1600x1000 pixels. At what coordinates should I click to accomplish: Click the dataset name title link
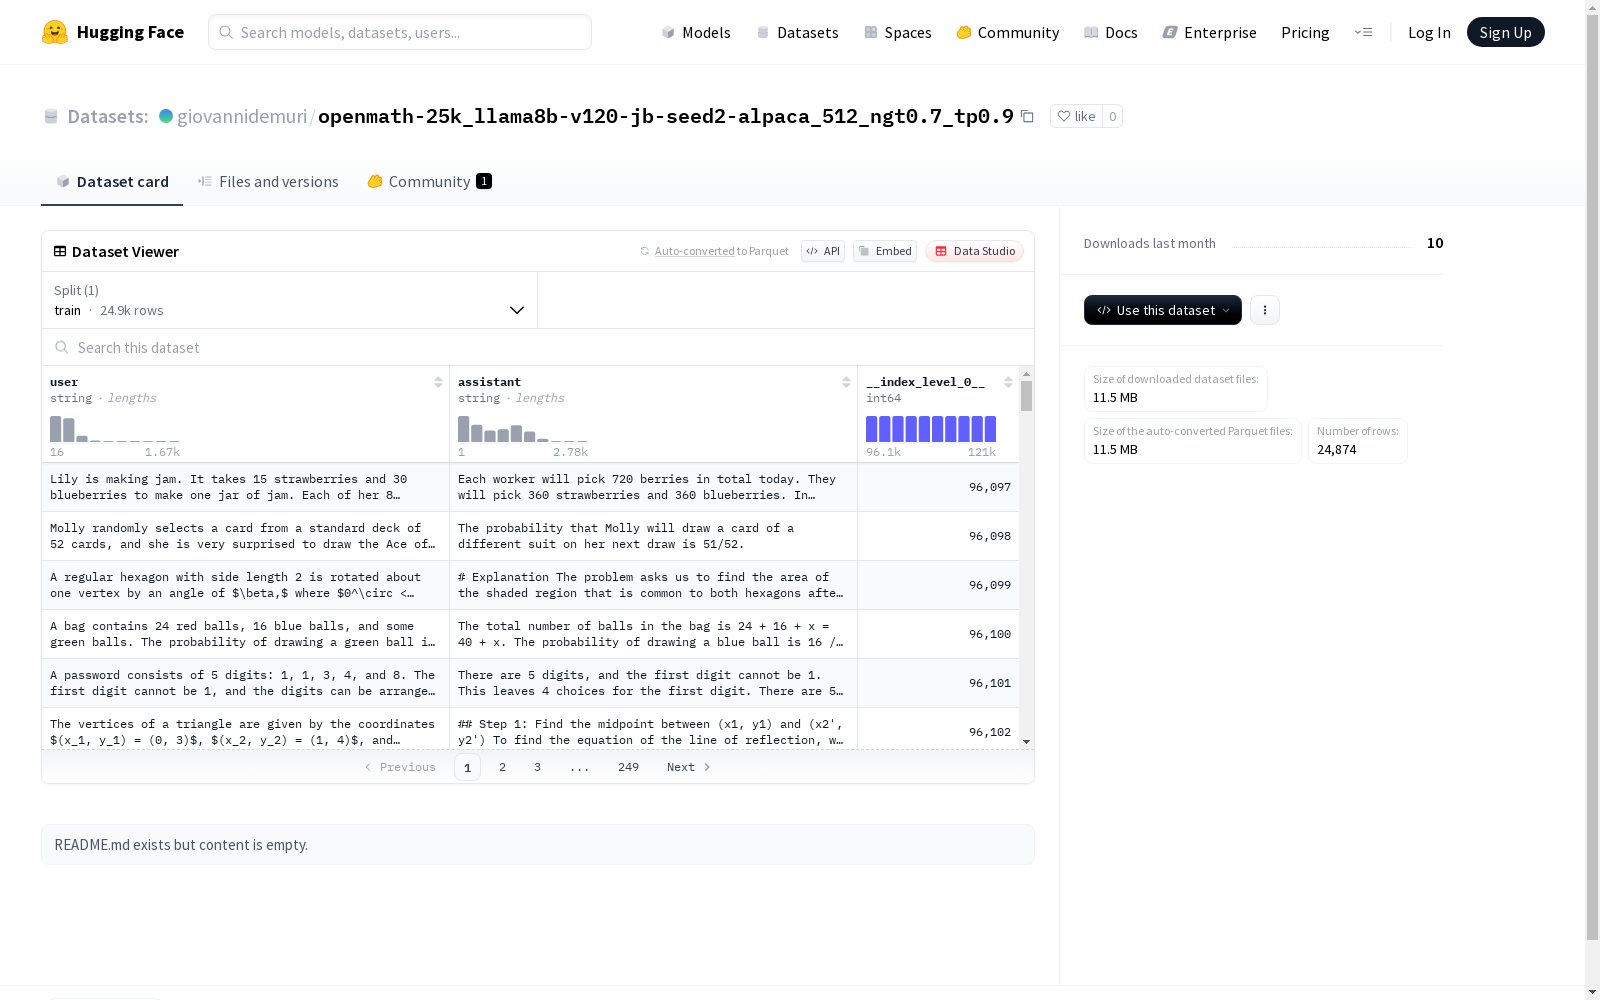click(666, 116)
